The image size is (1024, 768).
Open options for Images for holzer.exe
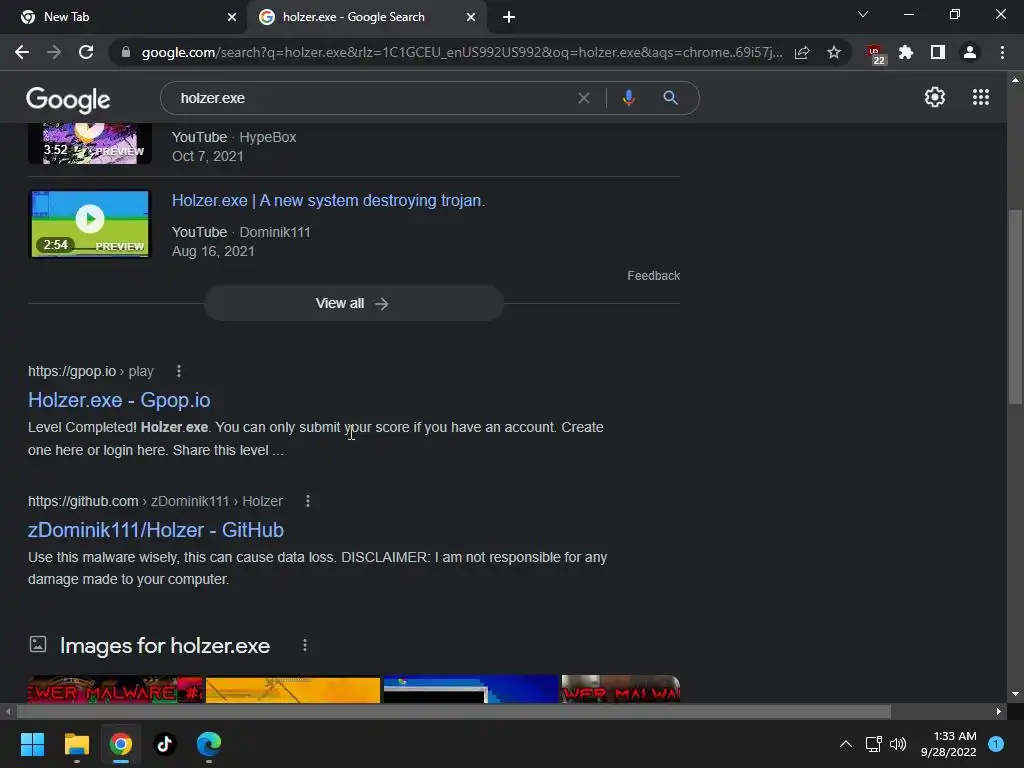(x=304, y=645)
